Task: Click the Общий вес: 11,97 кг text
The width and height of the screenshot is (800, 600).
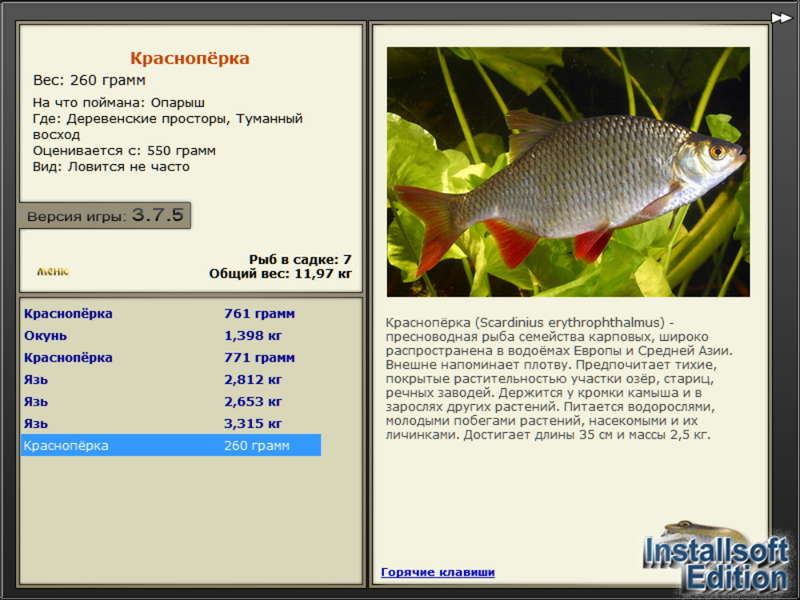Action: pyautogui.click(x=280, y=273)
